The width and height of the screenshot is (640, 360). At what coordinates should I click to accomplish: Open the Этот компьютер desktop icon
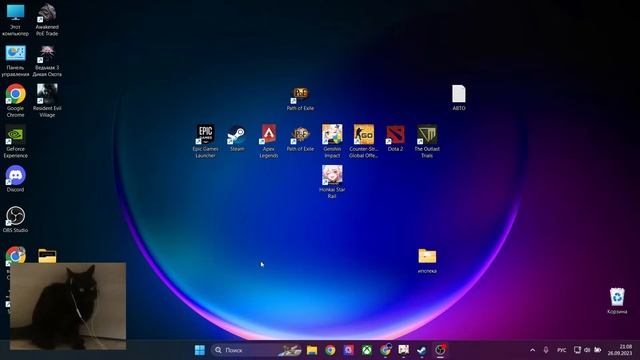[x=15, y=20]
